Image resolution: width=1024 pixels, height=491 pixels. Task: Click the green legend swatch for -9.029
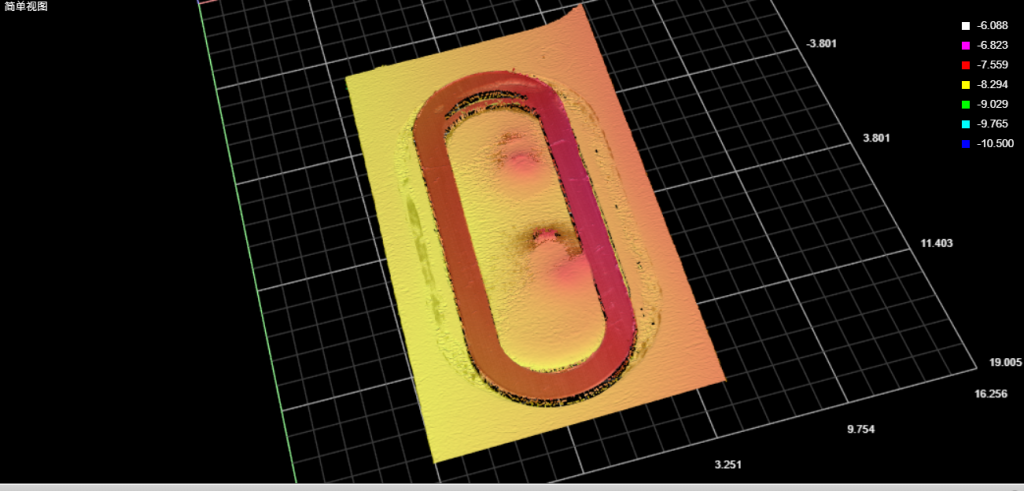tap(965, 104)
